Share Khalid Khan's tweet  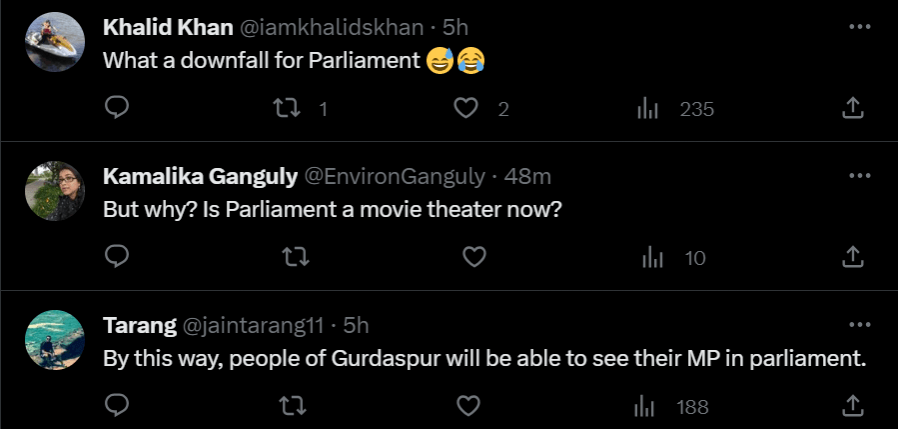[853, 108]
